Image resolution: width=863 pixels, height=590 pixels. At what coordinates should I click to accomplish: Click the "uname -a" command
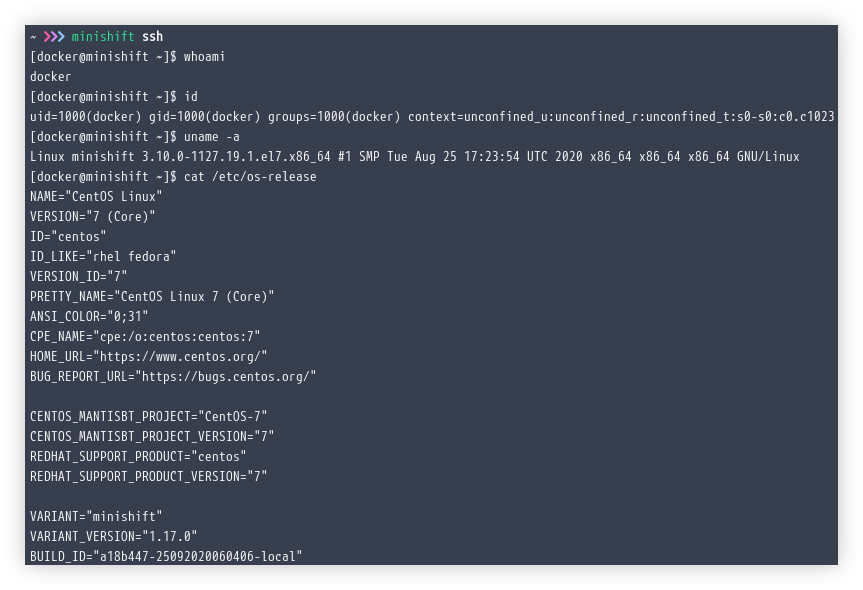[x=211, y=137]
